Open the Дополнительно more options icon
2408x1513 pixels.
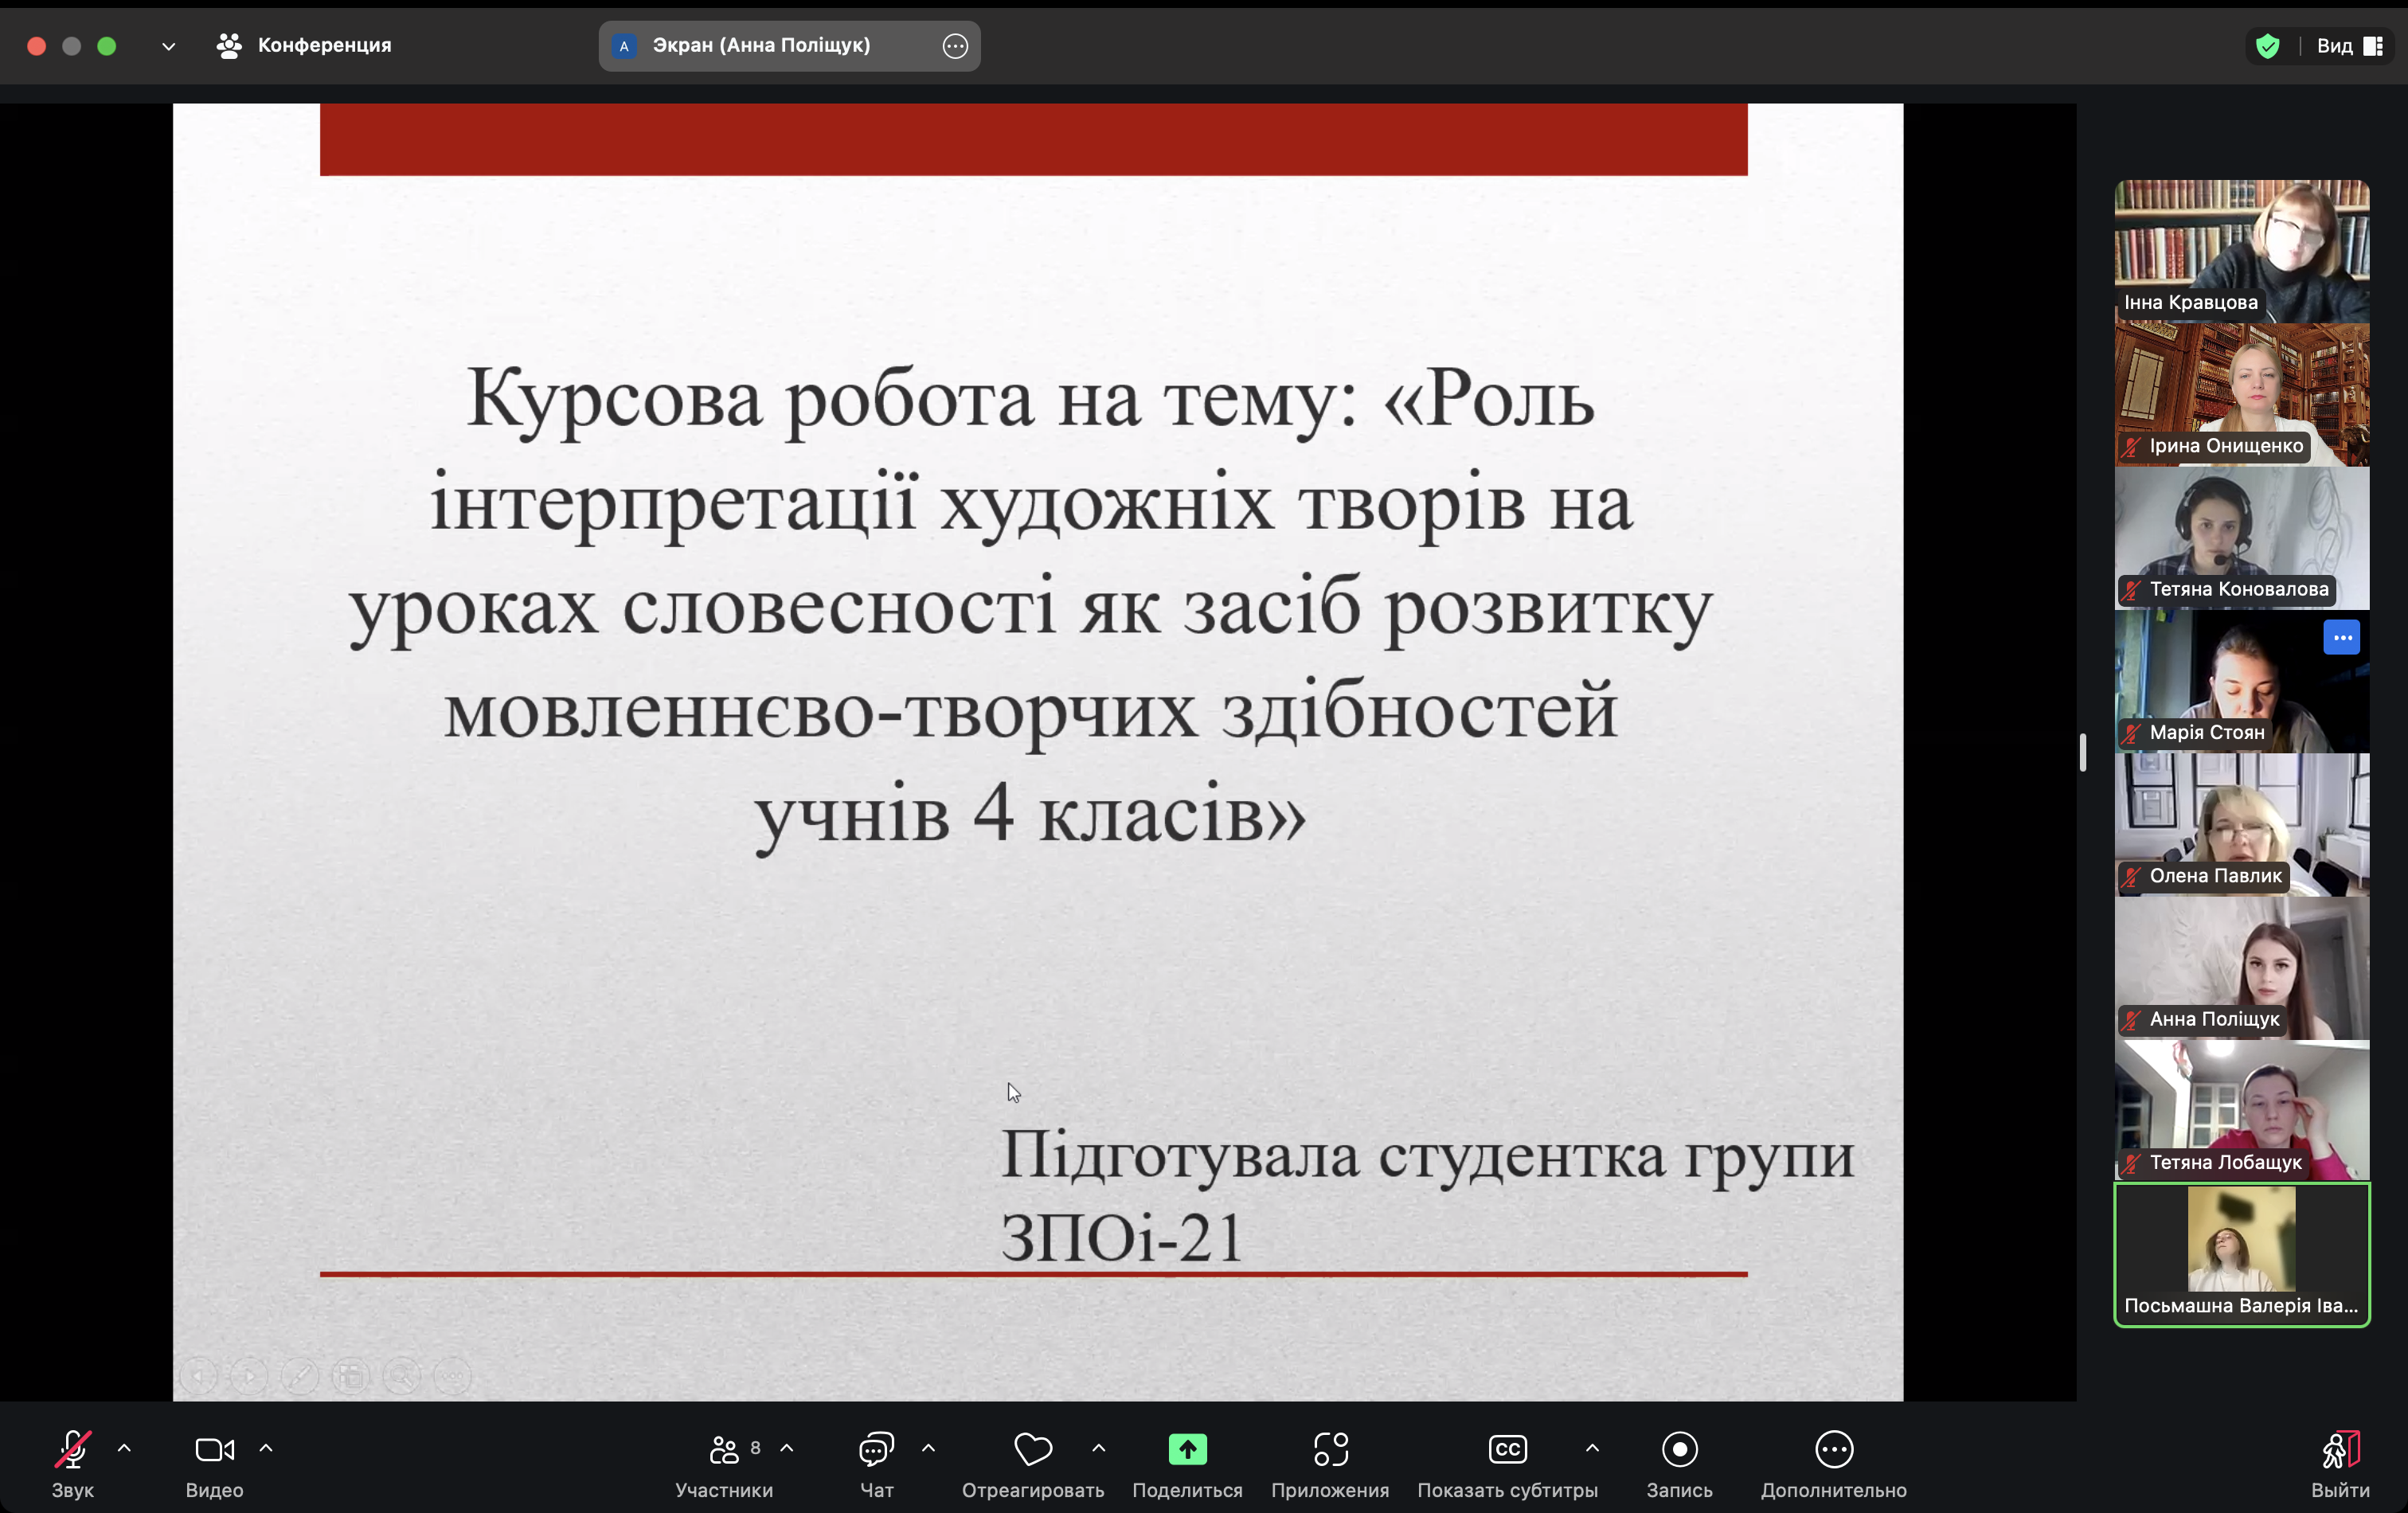[1833, 1451]
